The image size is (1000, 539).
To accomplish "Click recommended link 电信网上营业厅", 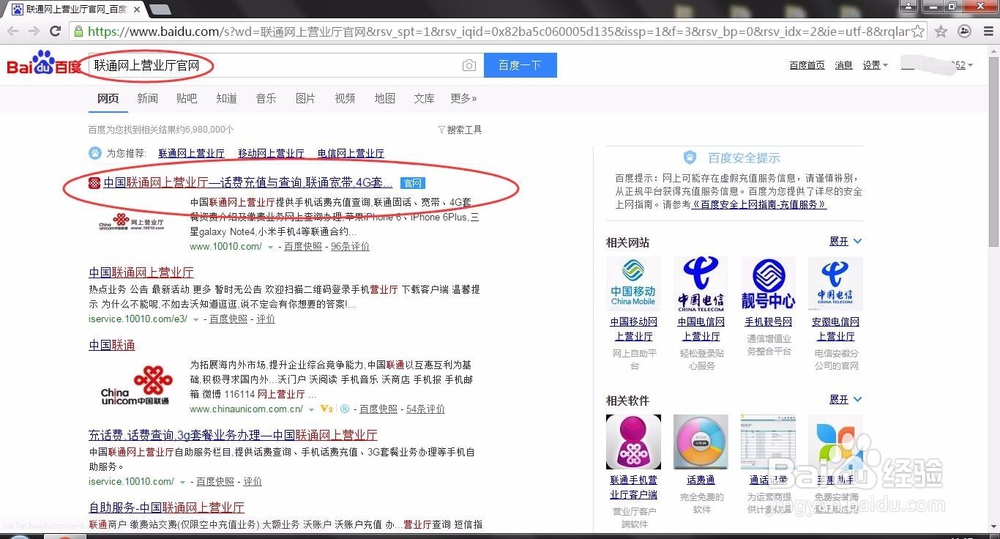I will point(351,153).
